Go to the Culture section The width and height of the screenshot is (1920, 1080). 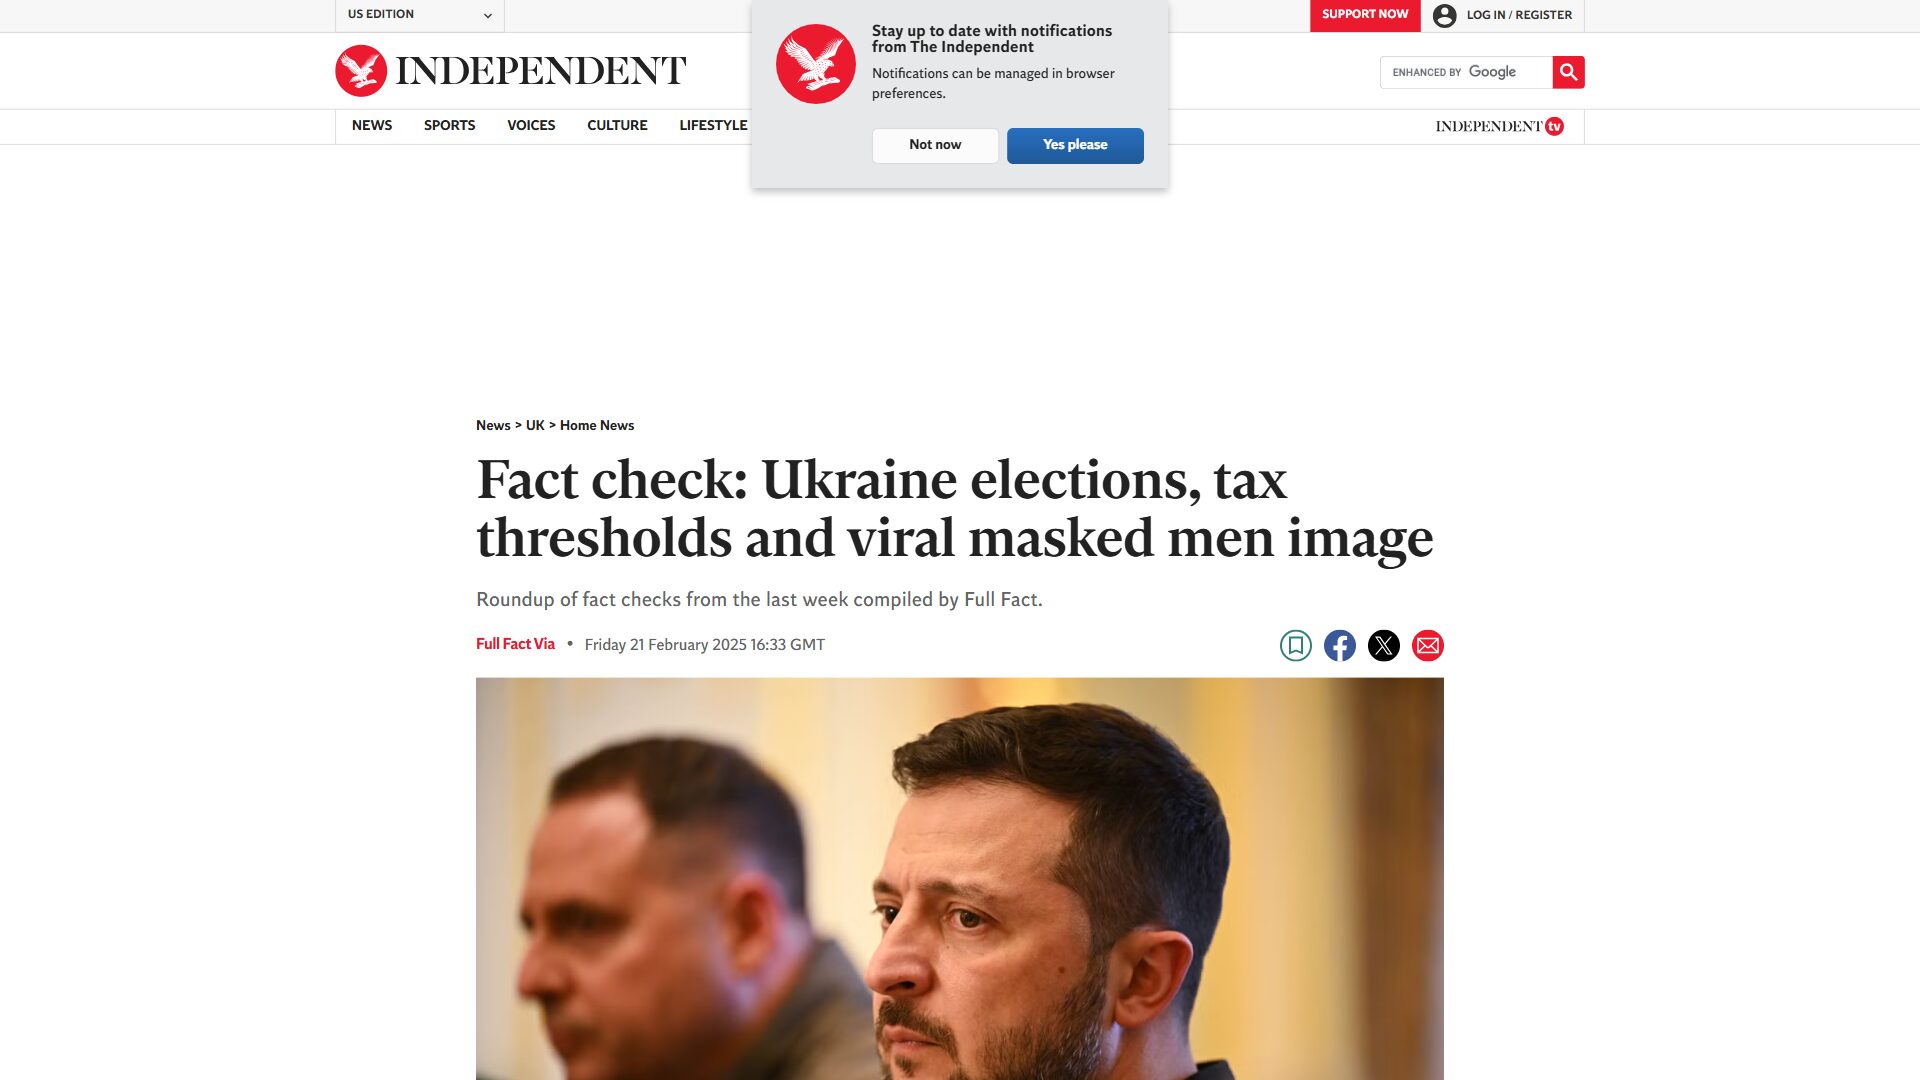(617, 125)
